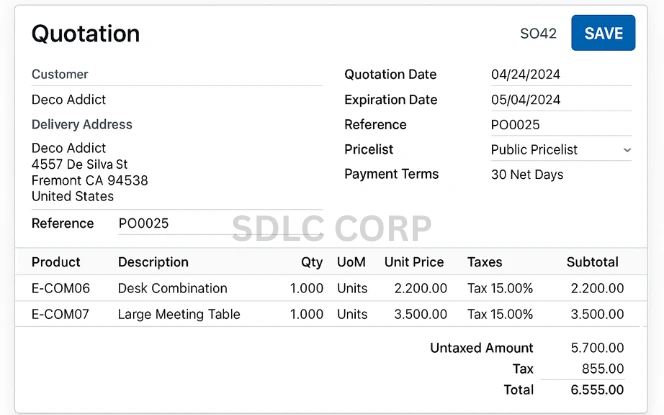This screenshot has width=664, height=415.
Task: Click the Reference input below the delivery address
Action: [x=220, y=223]
